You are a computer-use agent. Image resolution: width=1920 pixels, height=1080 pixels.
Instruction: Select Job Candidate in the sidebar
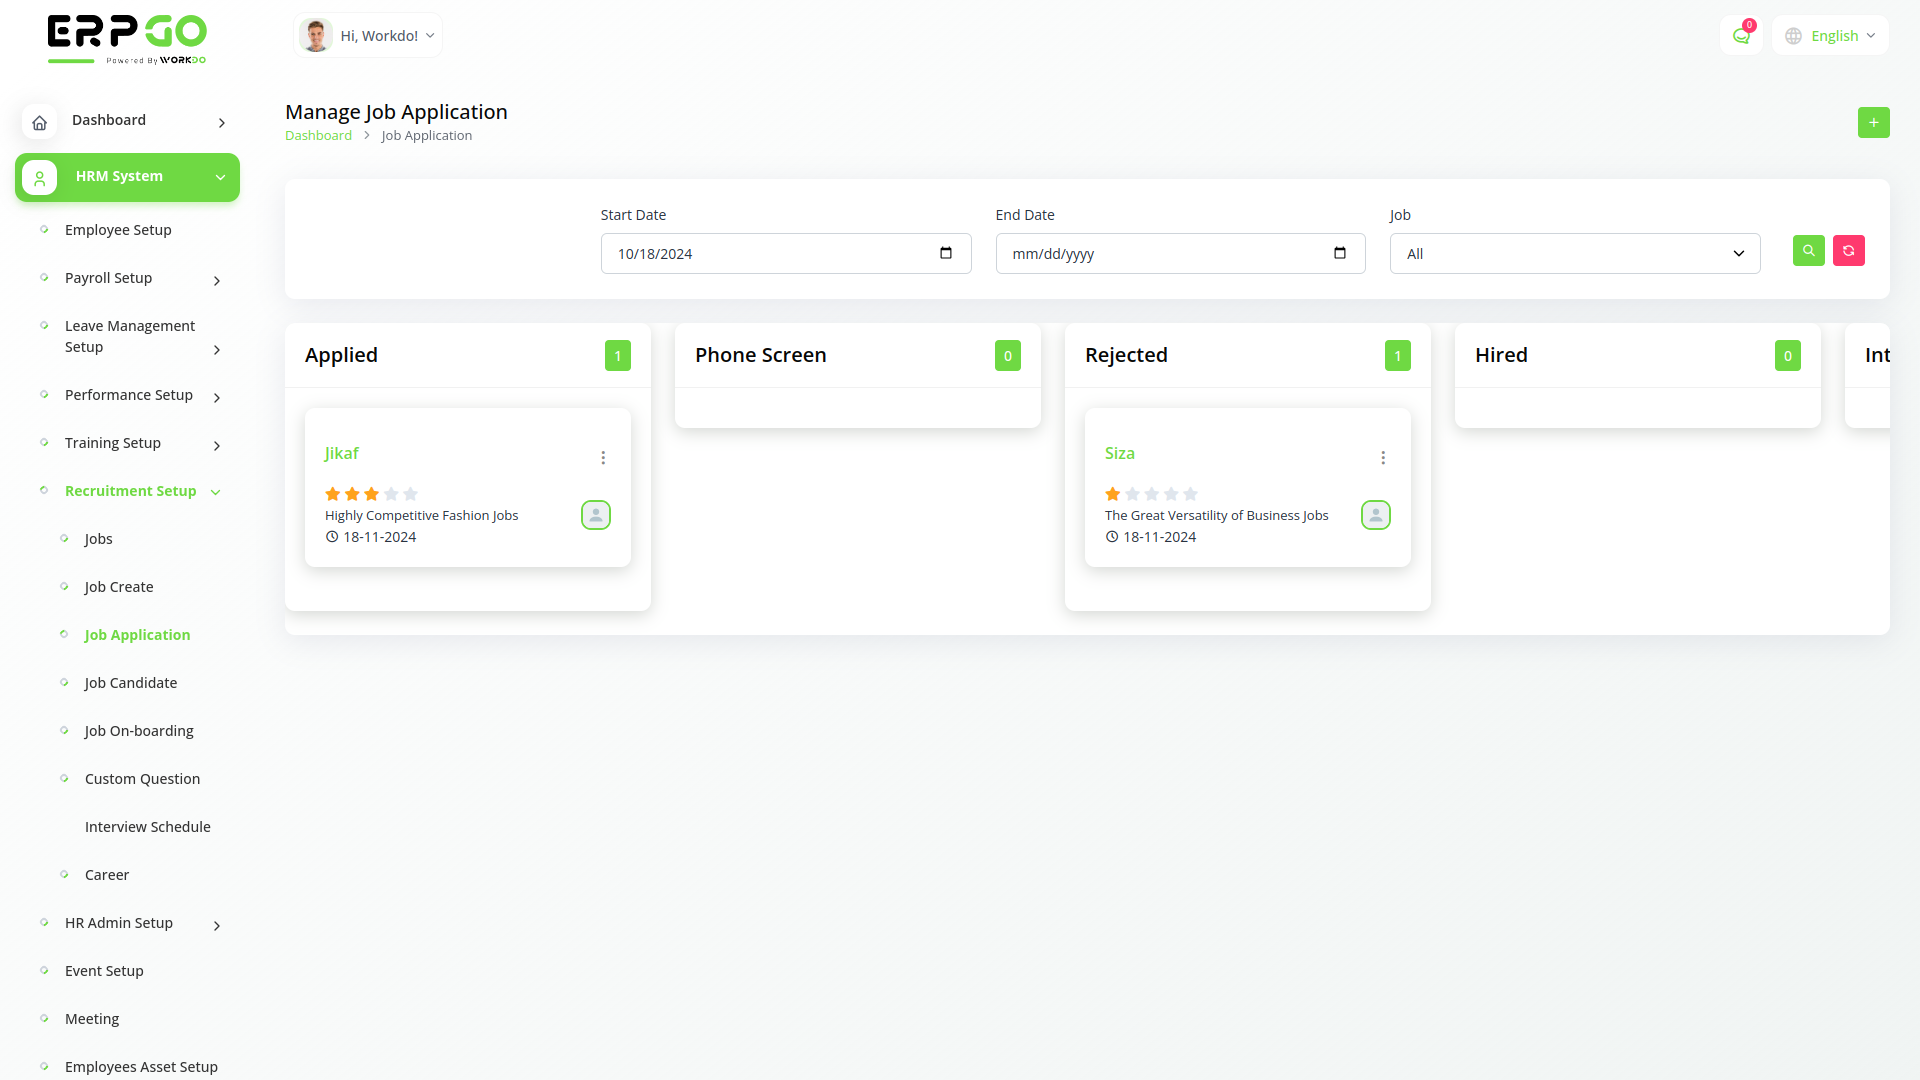[131, 682]
